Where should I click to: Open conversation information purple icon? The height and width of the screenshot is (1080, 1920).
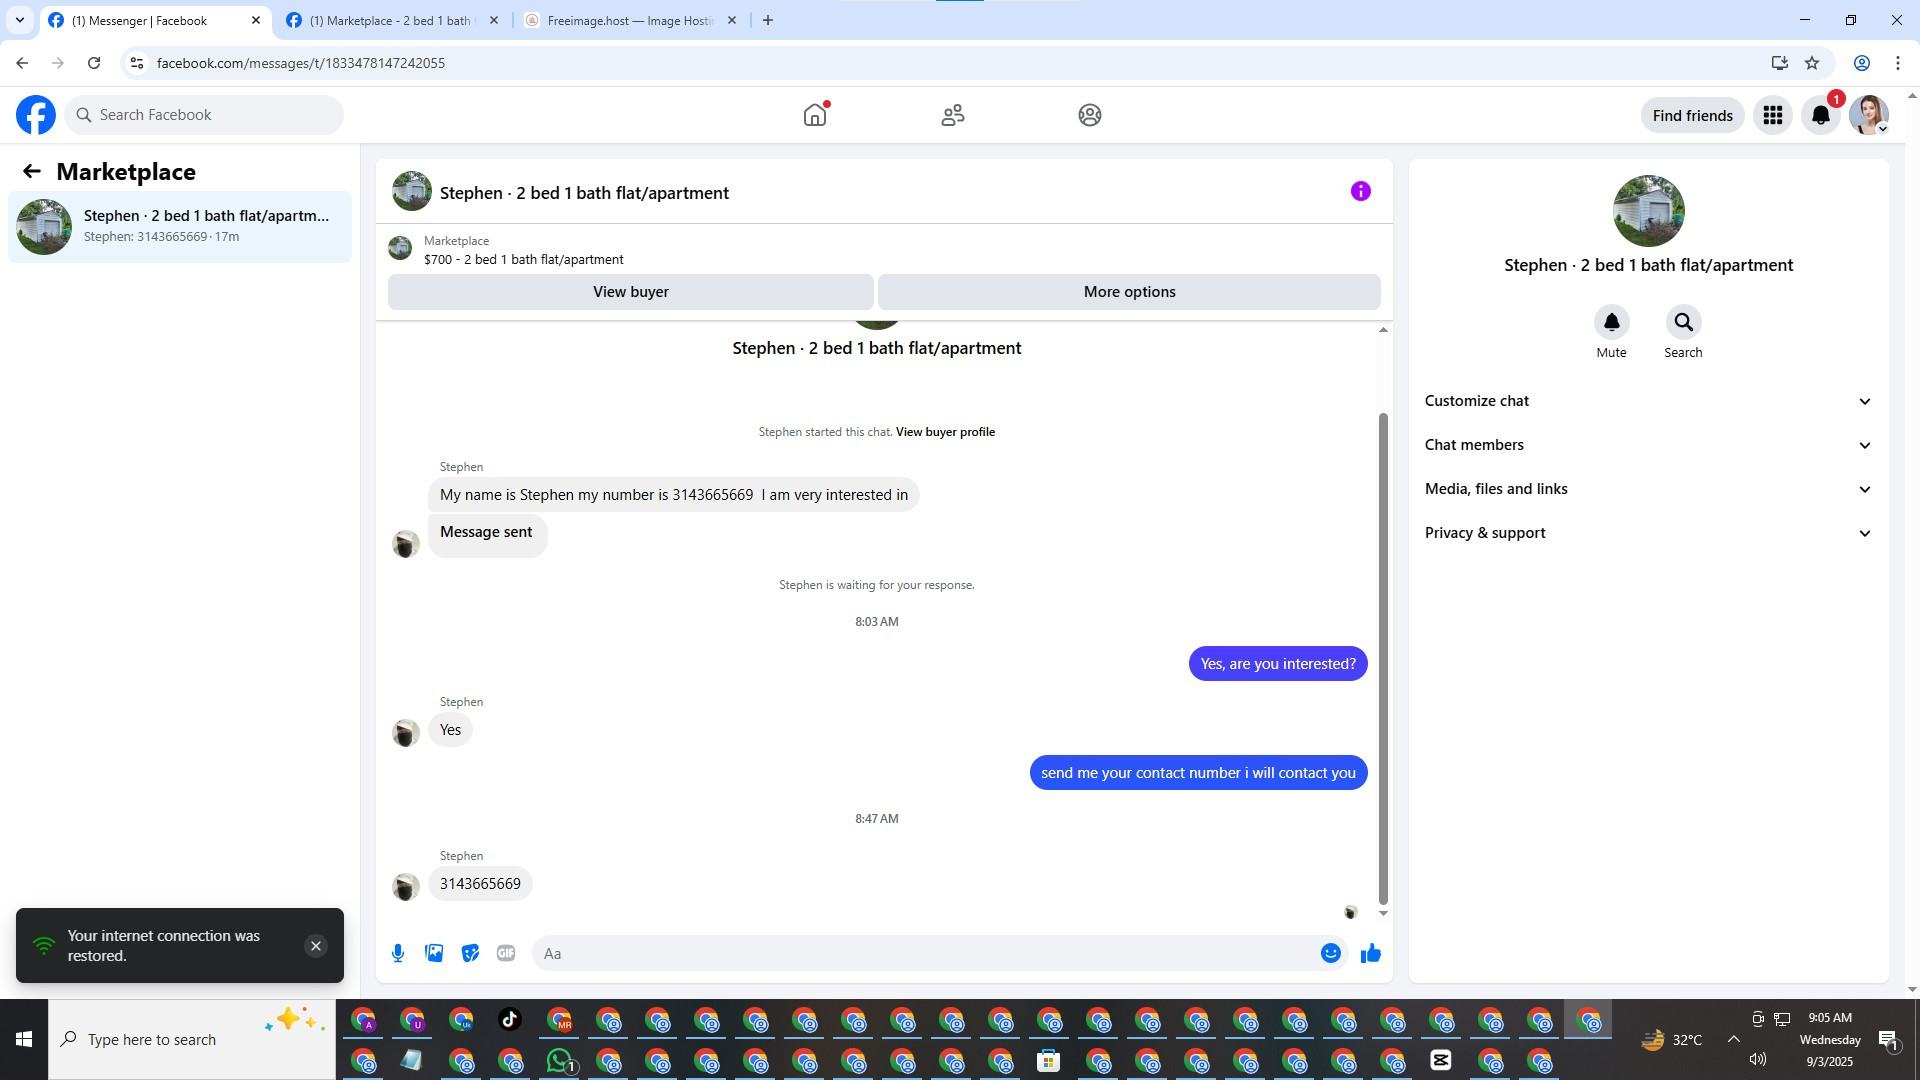[x=1361, y=191]
